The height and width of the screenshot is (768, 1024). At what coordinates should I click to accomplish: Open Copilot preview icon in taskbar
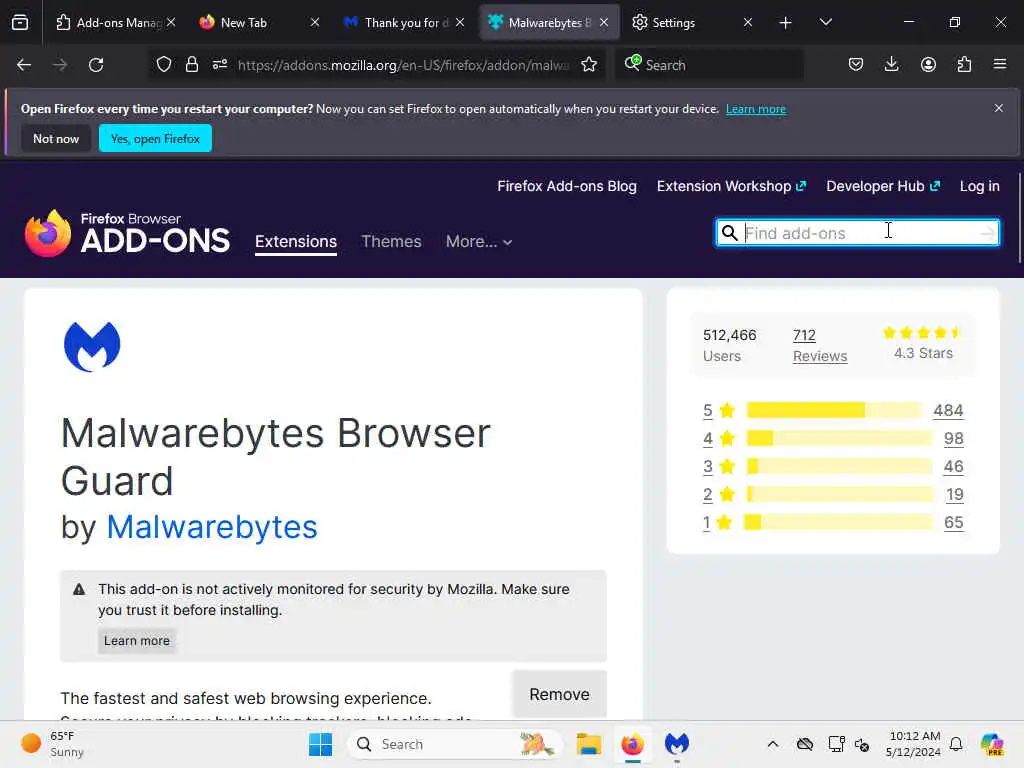(992, 744)
